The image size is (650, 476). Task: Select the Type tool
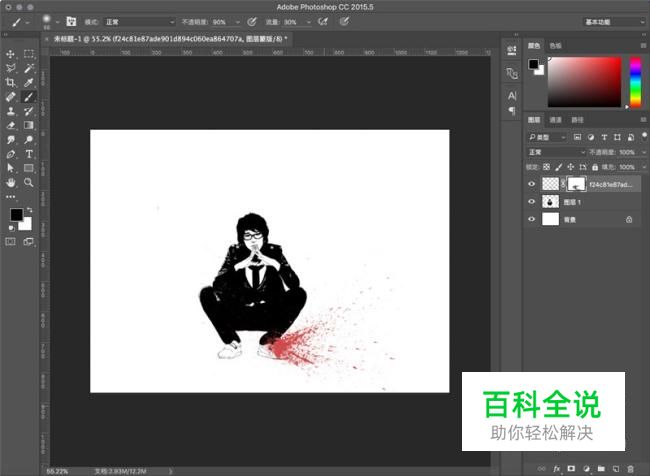[29, 154]
